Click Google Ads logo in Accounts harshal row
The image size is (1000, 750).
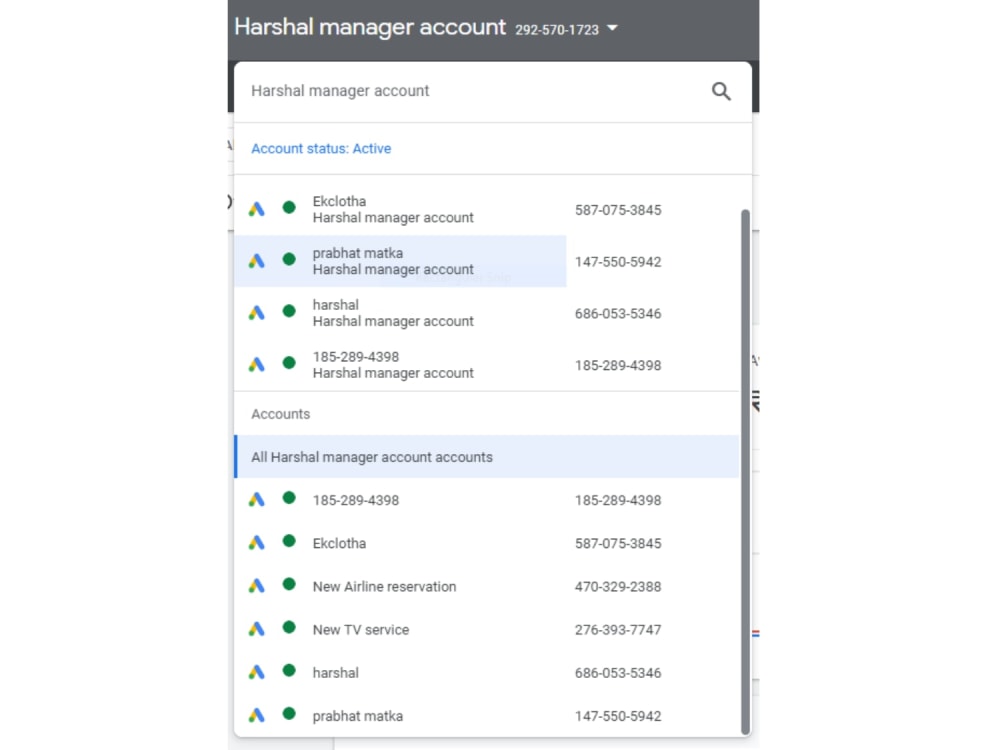256,672
